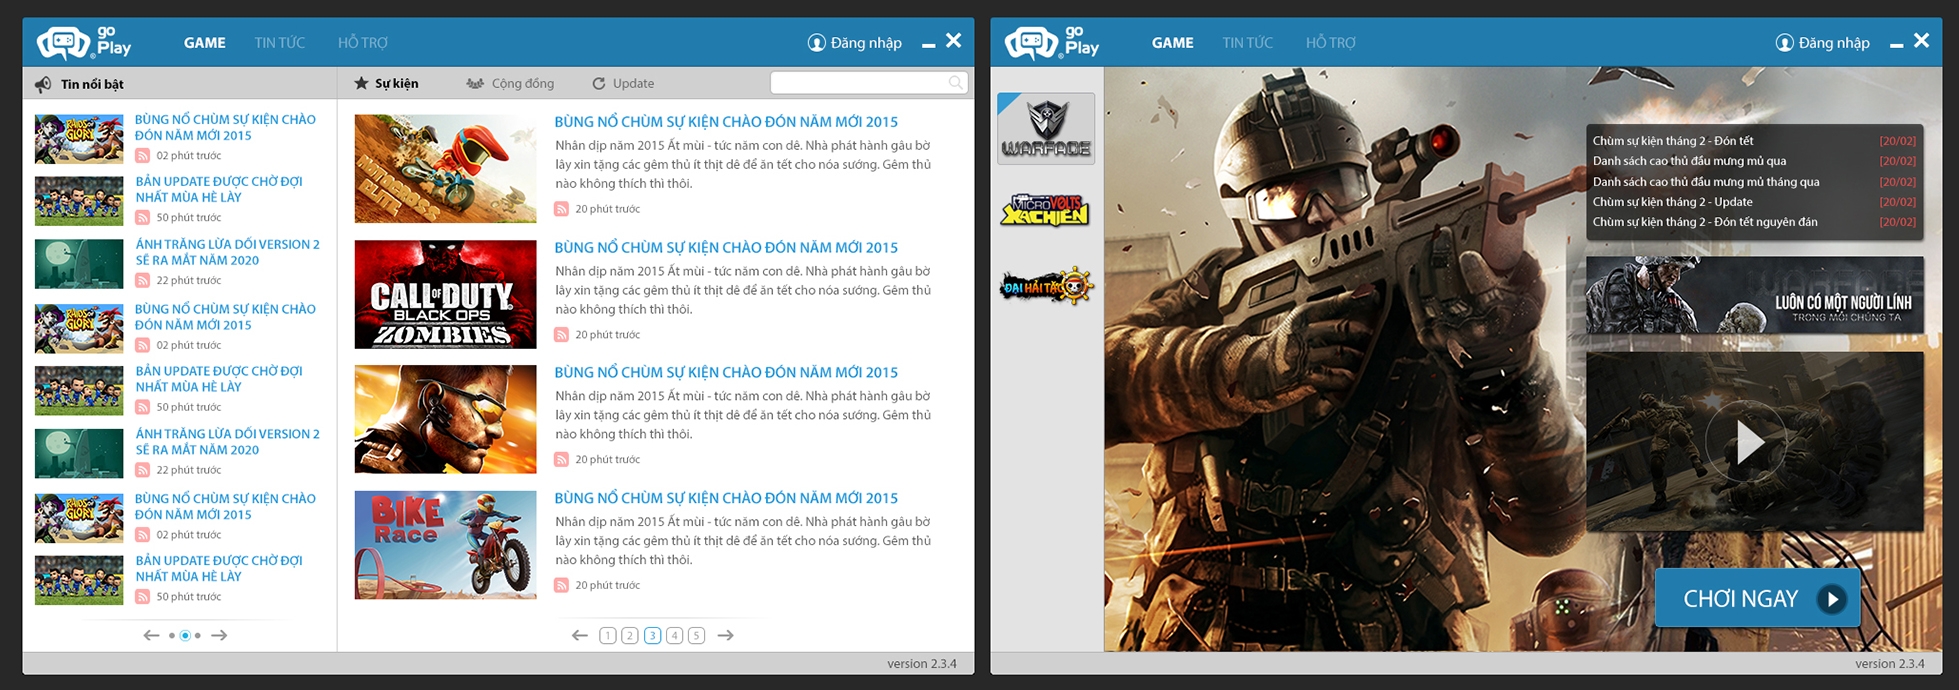Click the highlighted page 3 button
Viewport: 1959px width, 690px height.
(653, 636)
